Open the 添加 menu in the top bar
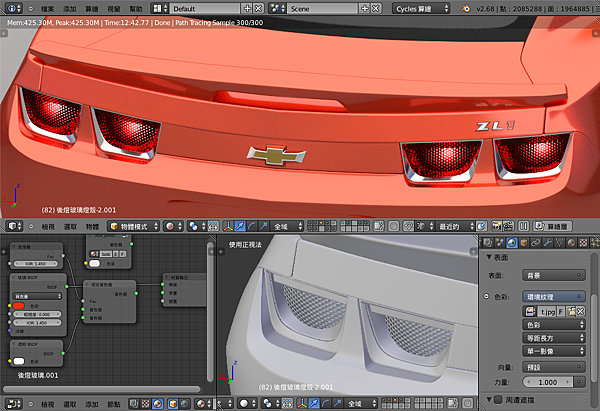Screen dimensions: 600x411 [70, 8]
